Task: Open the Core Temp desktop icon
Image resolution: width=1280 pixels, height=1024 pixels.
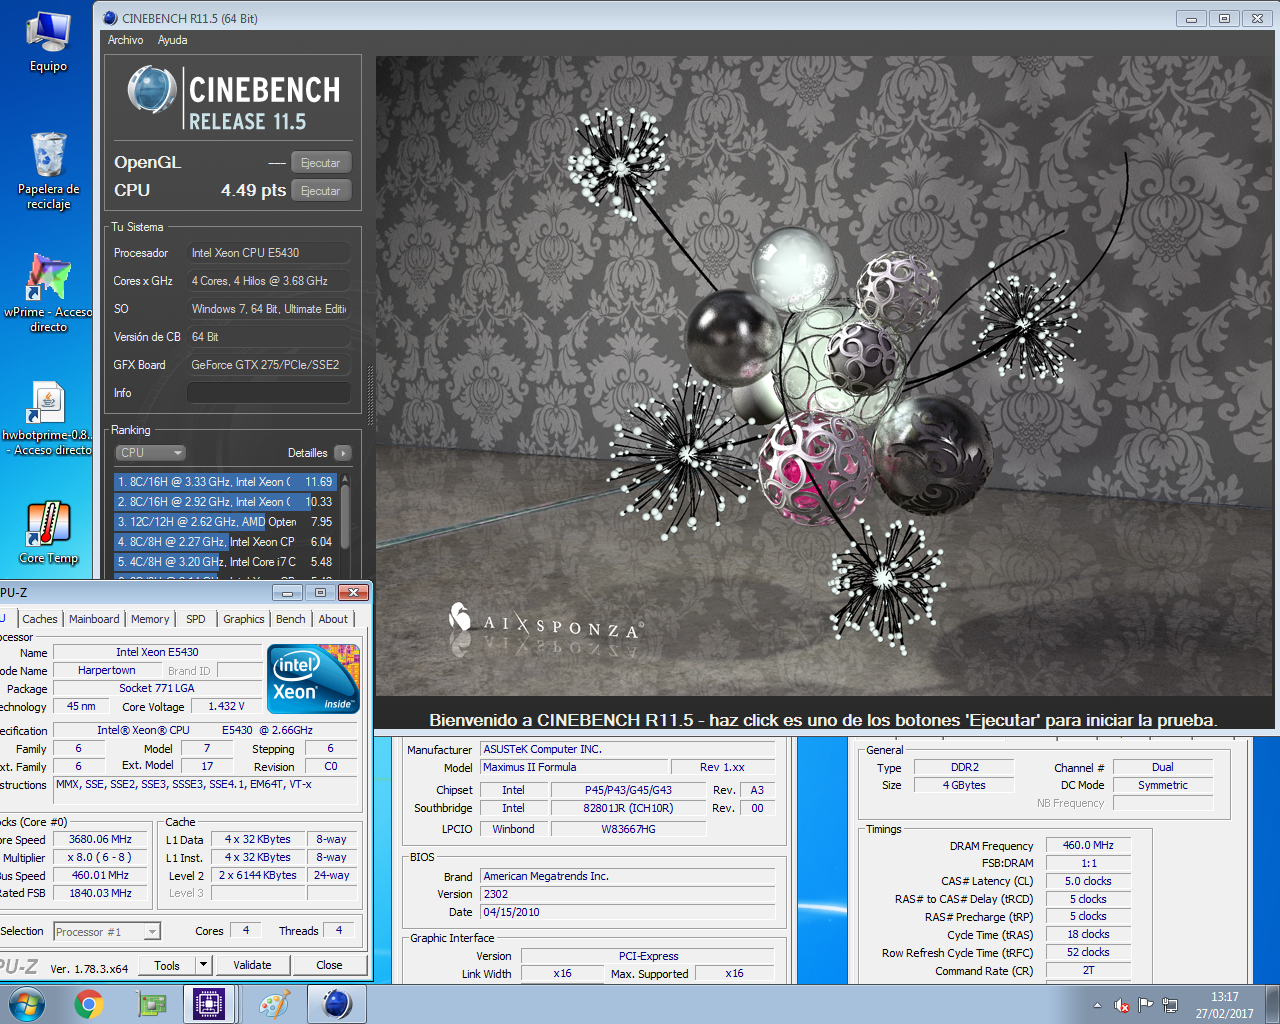Action: pos(48,533)
